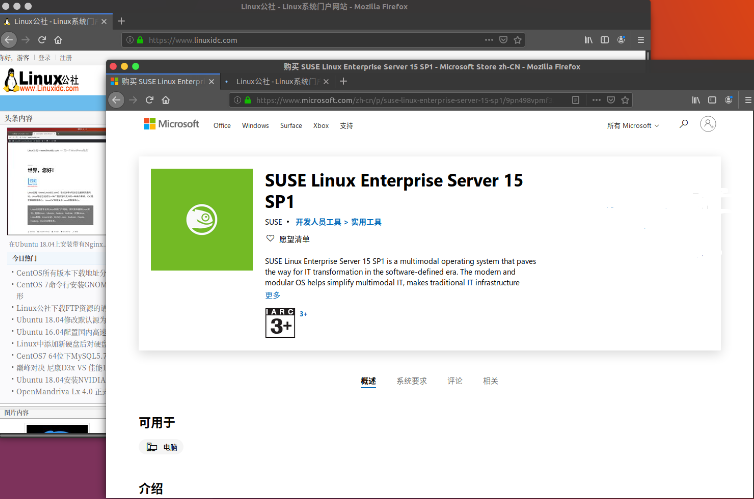Viewport: 754px width, 499px height.
Task: Open the hamburger menu of the background Firefox window
Action: pyautogui.click(x=641, y=40)
